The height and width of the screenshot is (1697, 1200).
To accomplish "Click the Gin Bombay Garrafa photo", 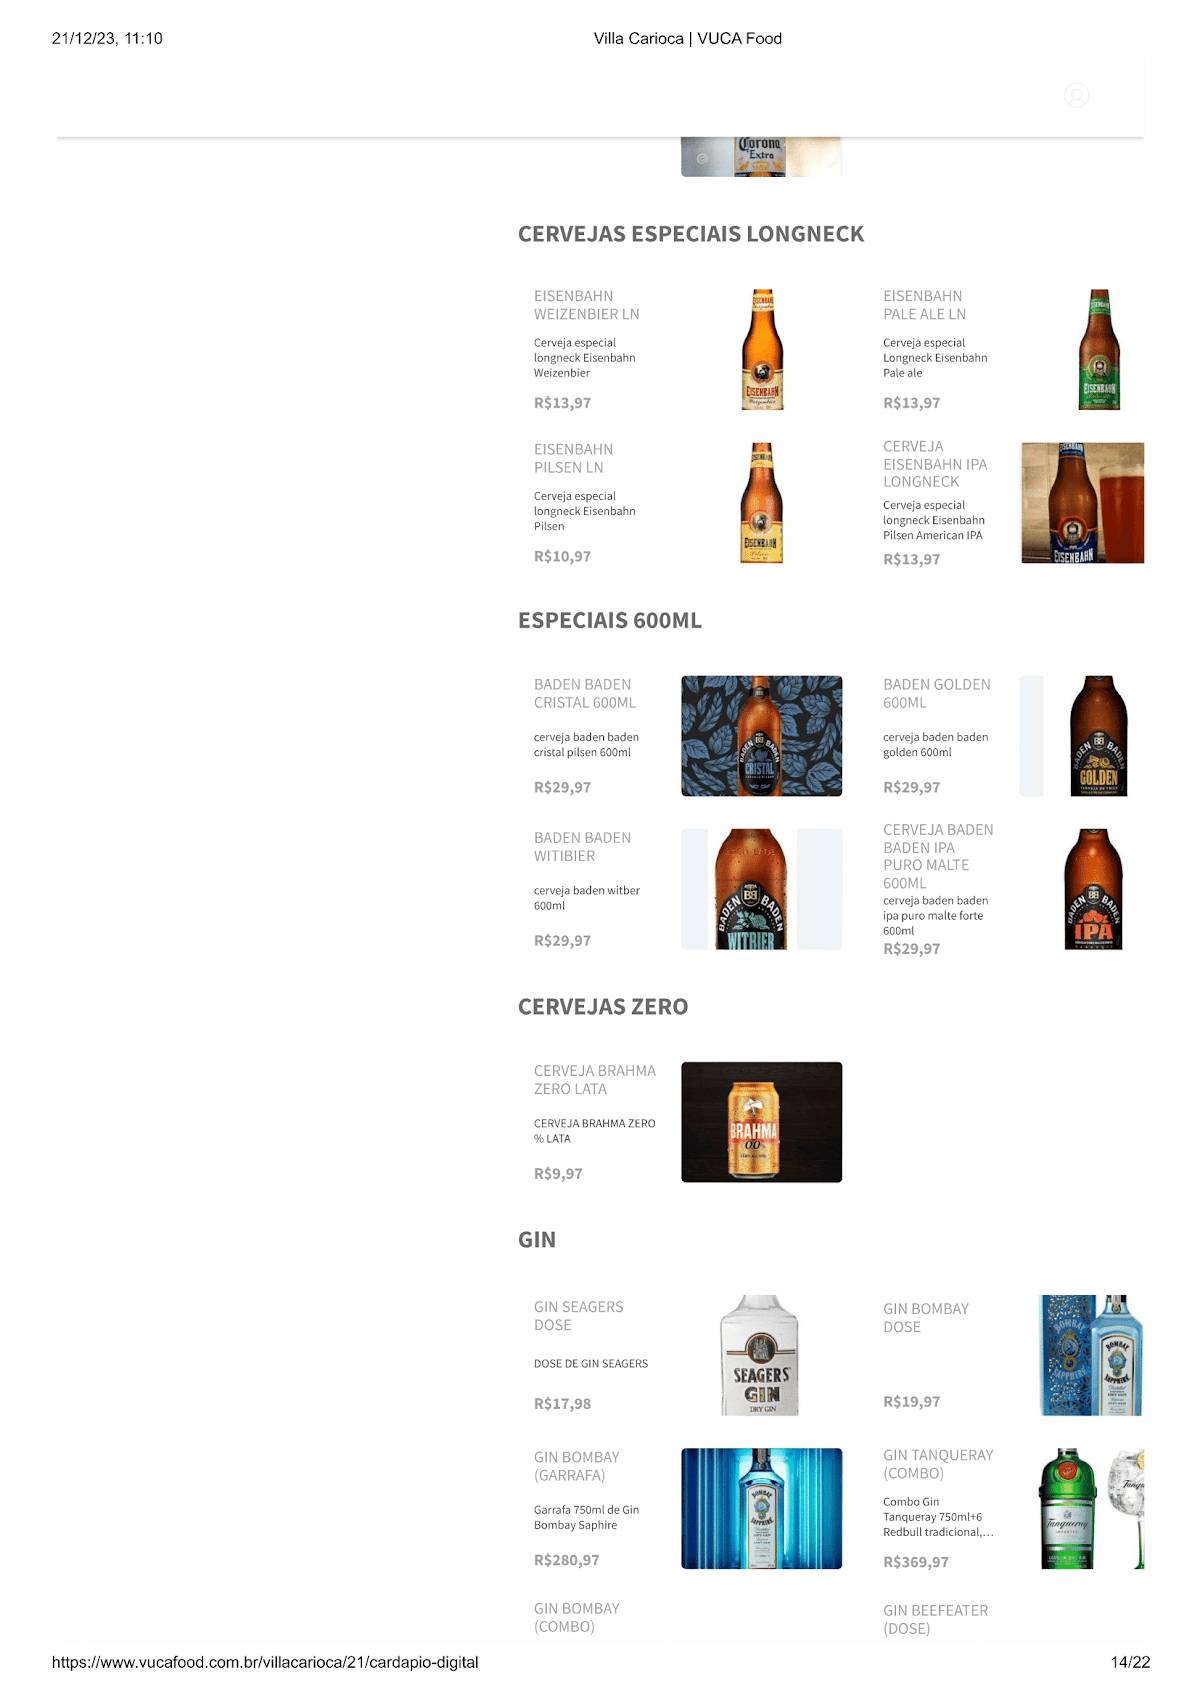I will pyautogui.click(x=762, y=1508).
